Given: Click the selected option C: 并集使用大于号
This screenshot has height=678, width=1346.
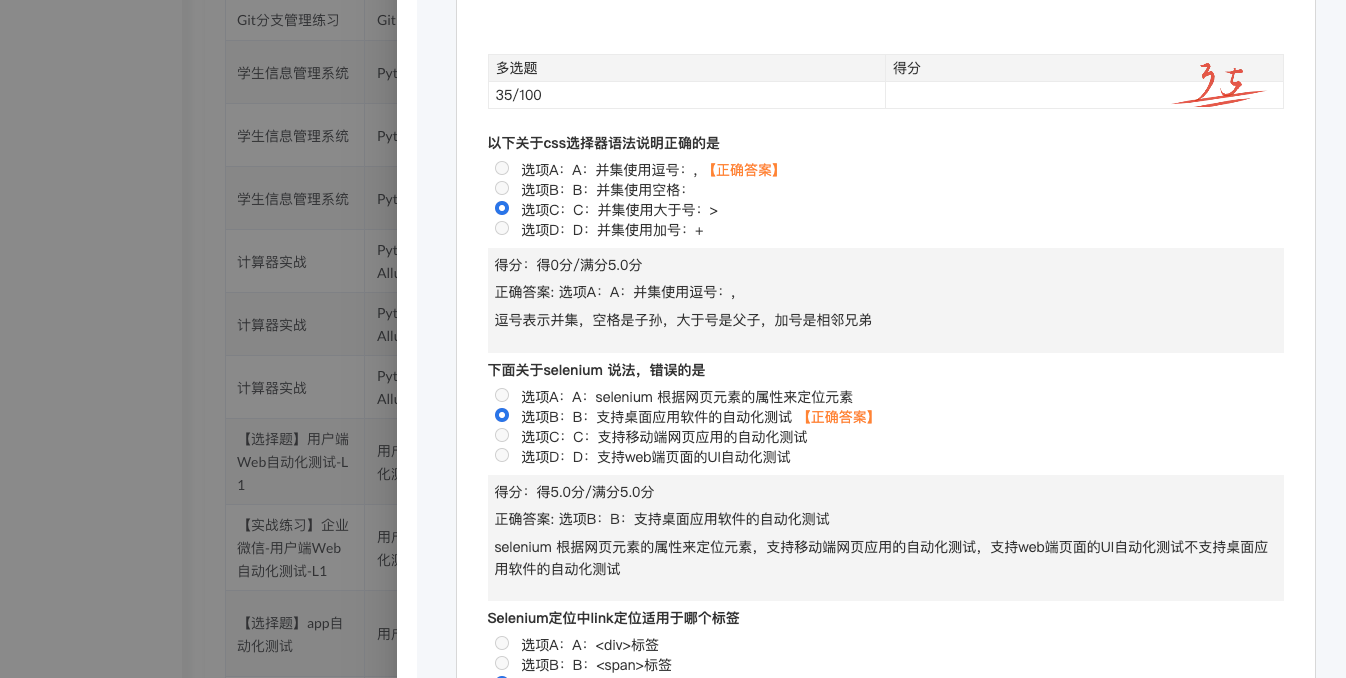Looking at the screenshot, I should (502, 209).
